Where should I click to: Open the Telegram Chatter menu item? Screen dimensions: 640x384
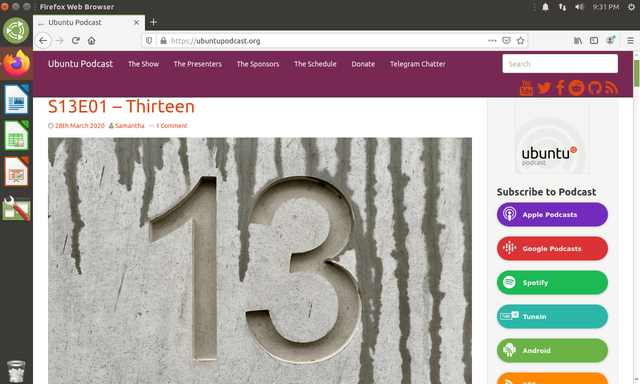(x=418, y=64)
